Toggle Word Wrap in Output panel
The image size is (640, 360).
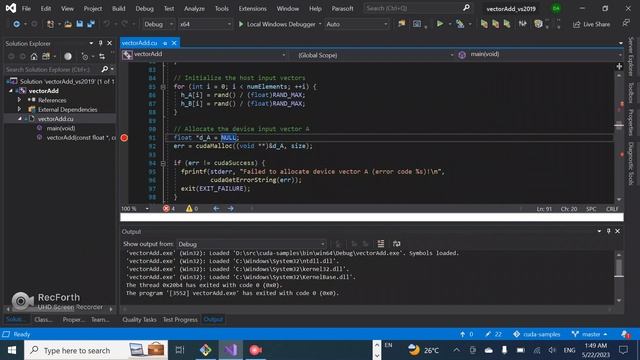pos(396,244)
